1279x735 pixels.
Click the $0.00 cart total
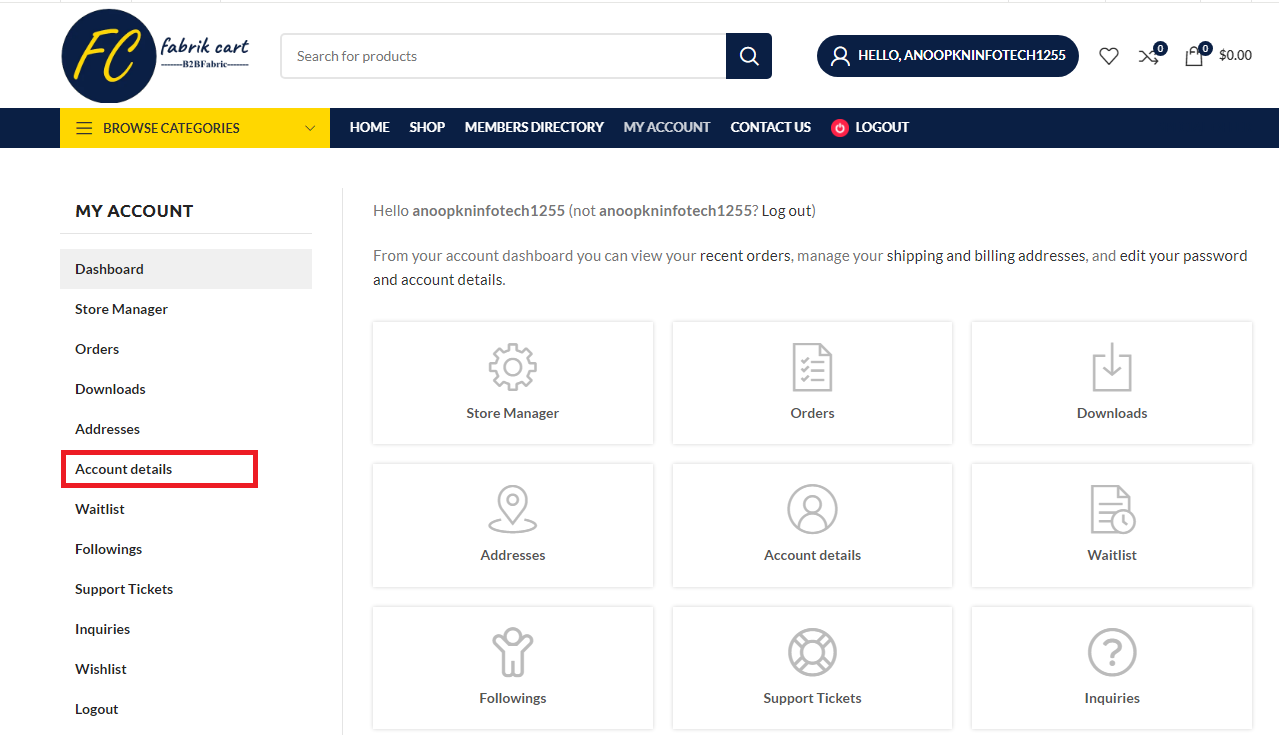[1235, 56]
